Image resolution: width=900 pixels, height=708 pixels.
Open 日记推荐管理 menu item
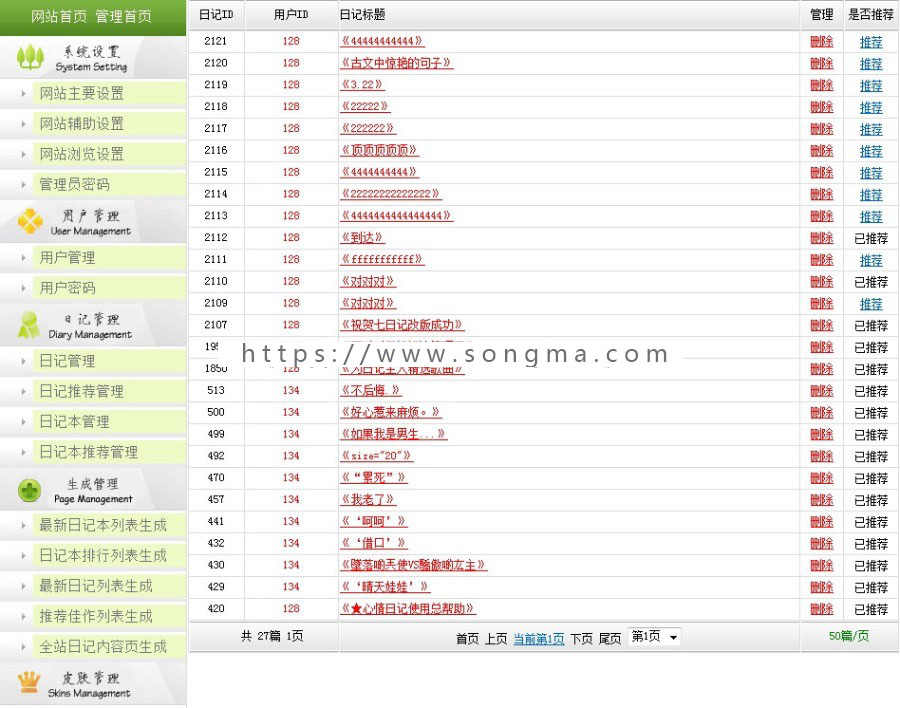click(x=82, y=392)
